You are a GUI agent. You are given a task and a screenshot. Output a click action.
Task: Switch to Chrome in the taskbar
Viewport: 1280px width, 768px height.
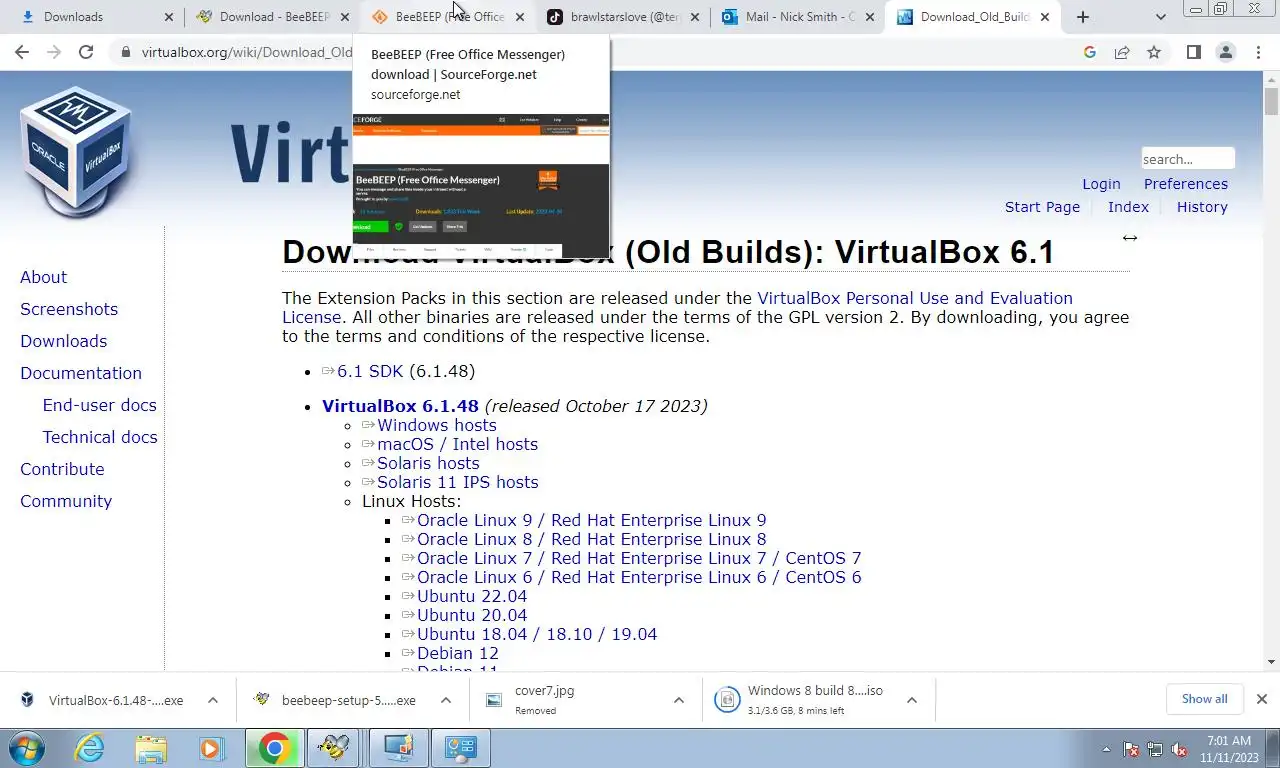274,748
